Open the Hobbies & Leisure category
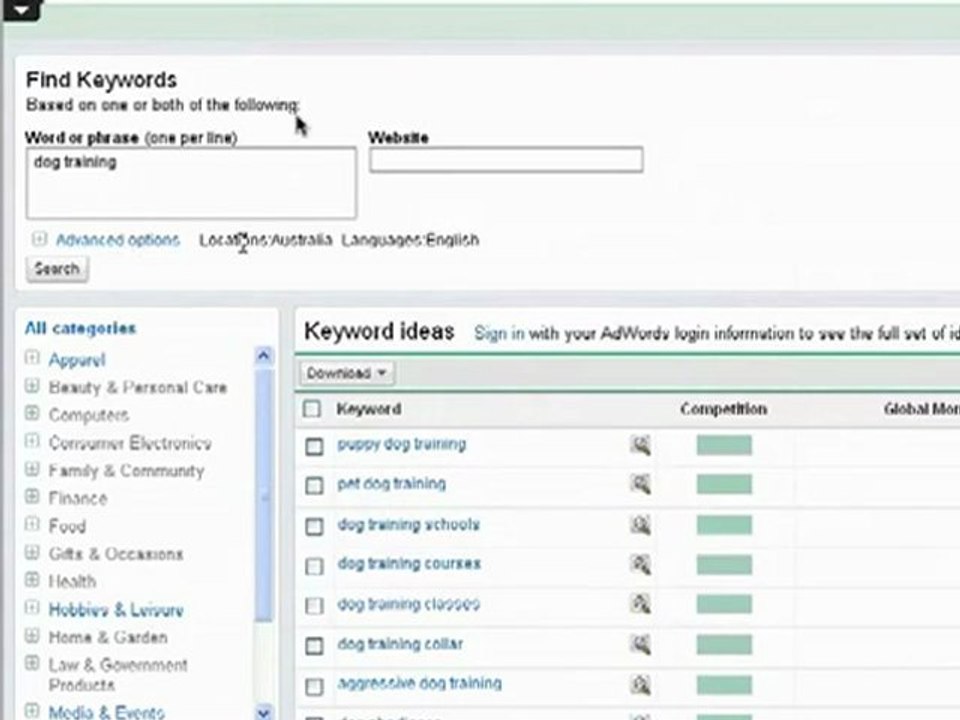Screen dimensions: 960x720 click(116, 610)
